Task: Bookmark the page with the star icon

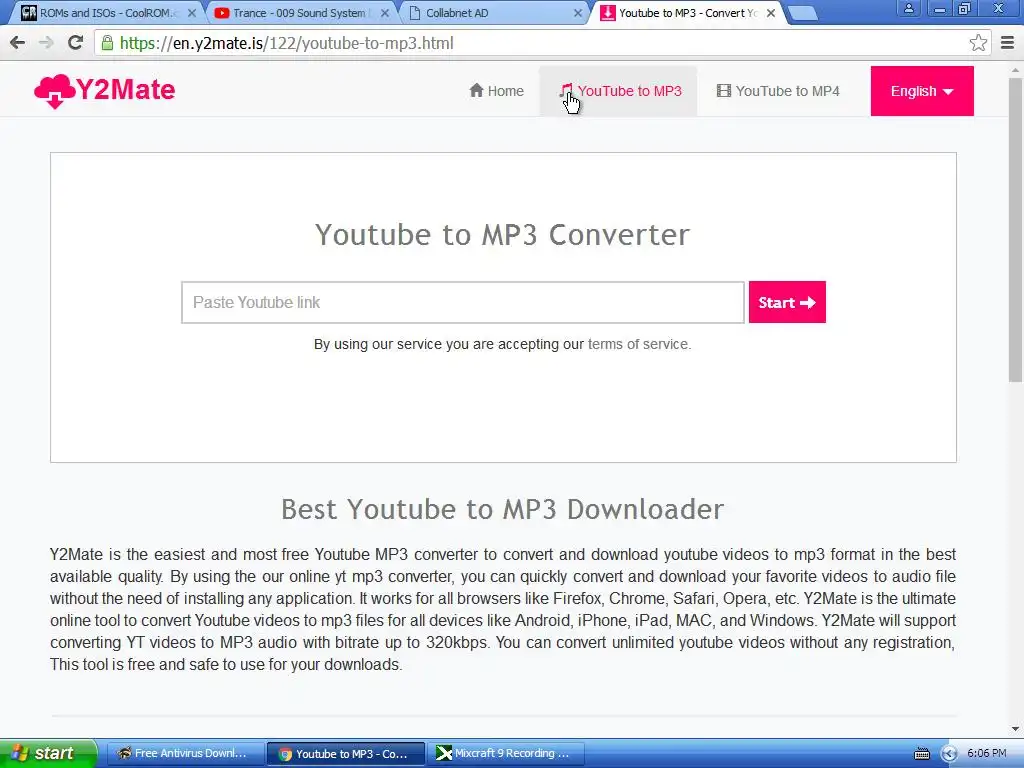Action: coord(978,43)
